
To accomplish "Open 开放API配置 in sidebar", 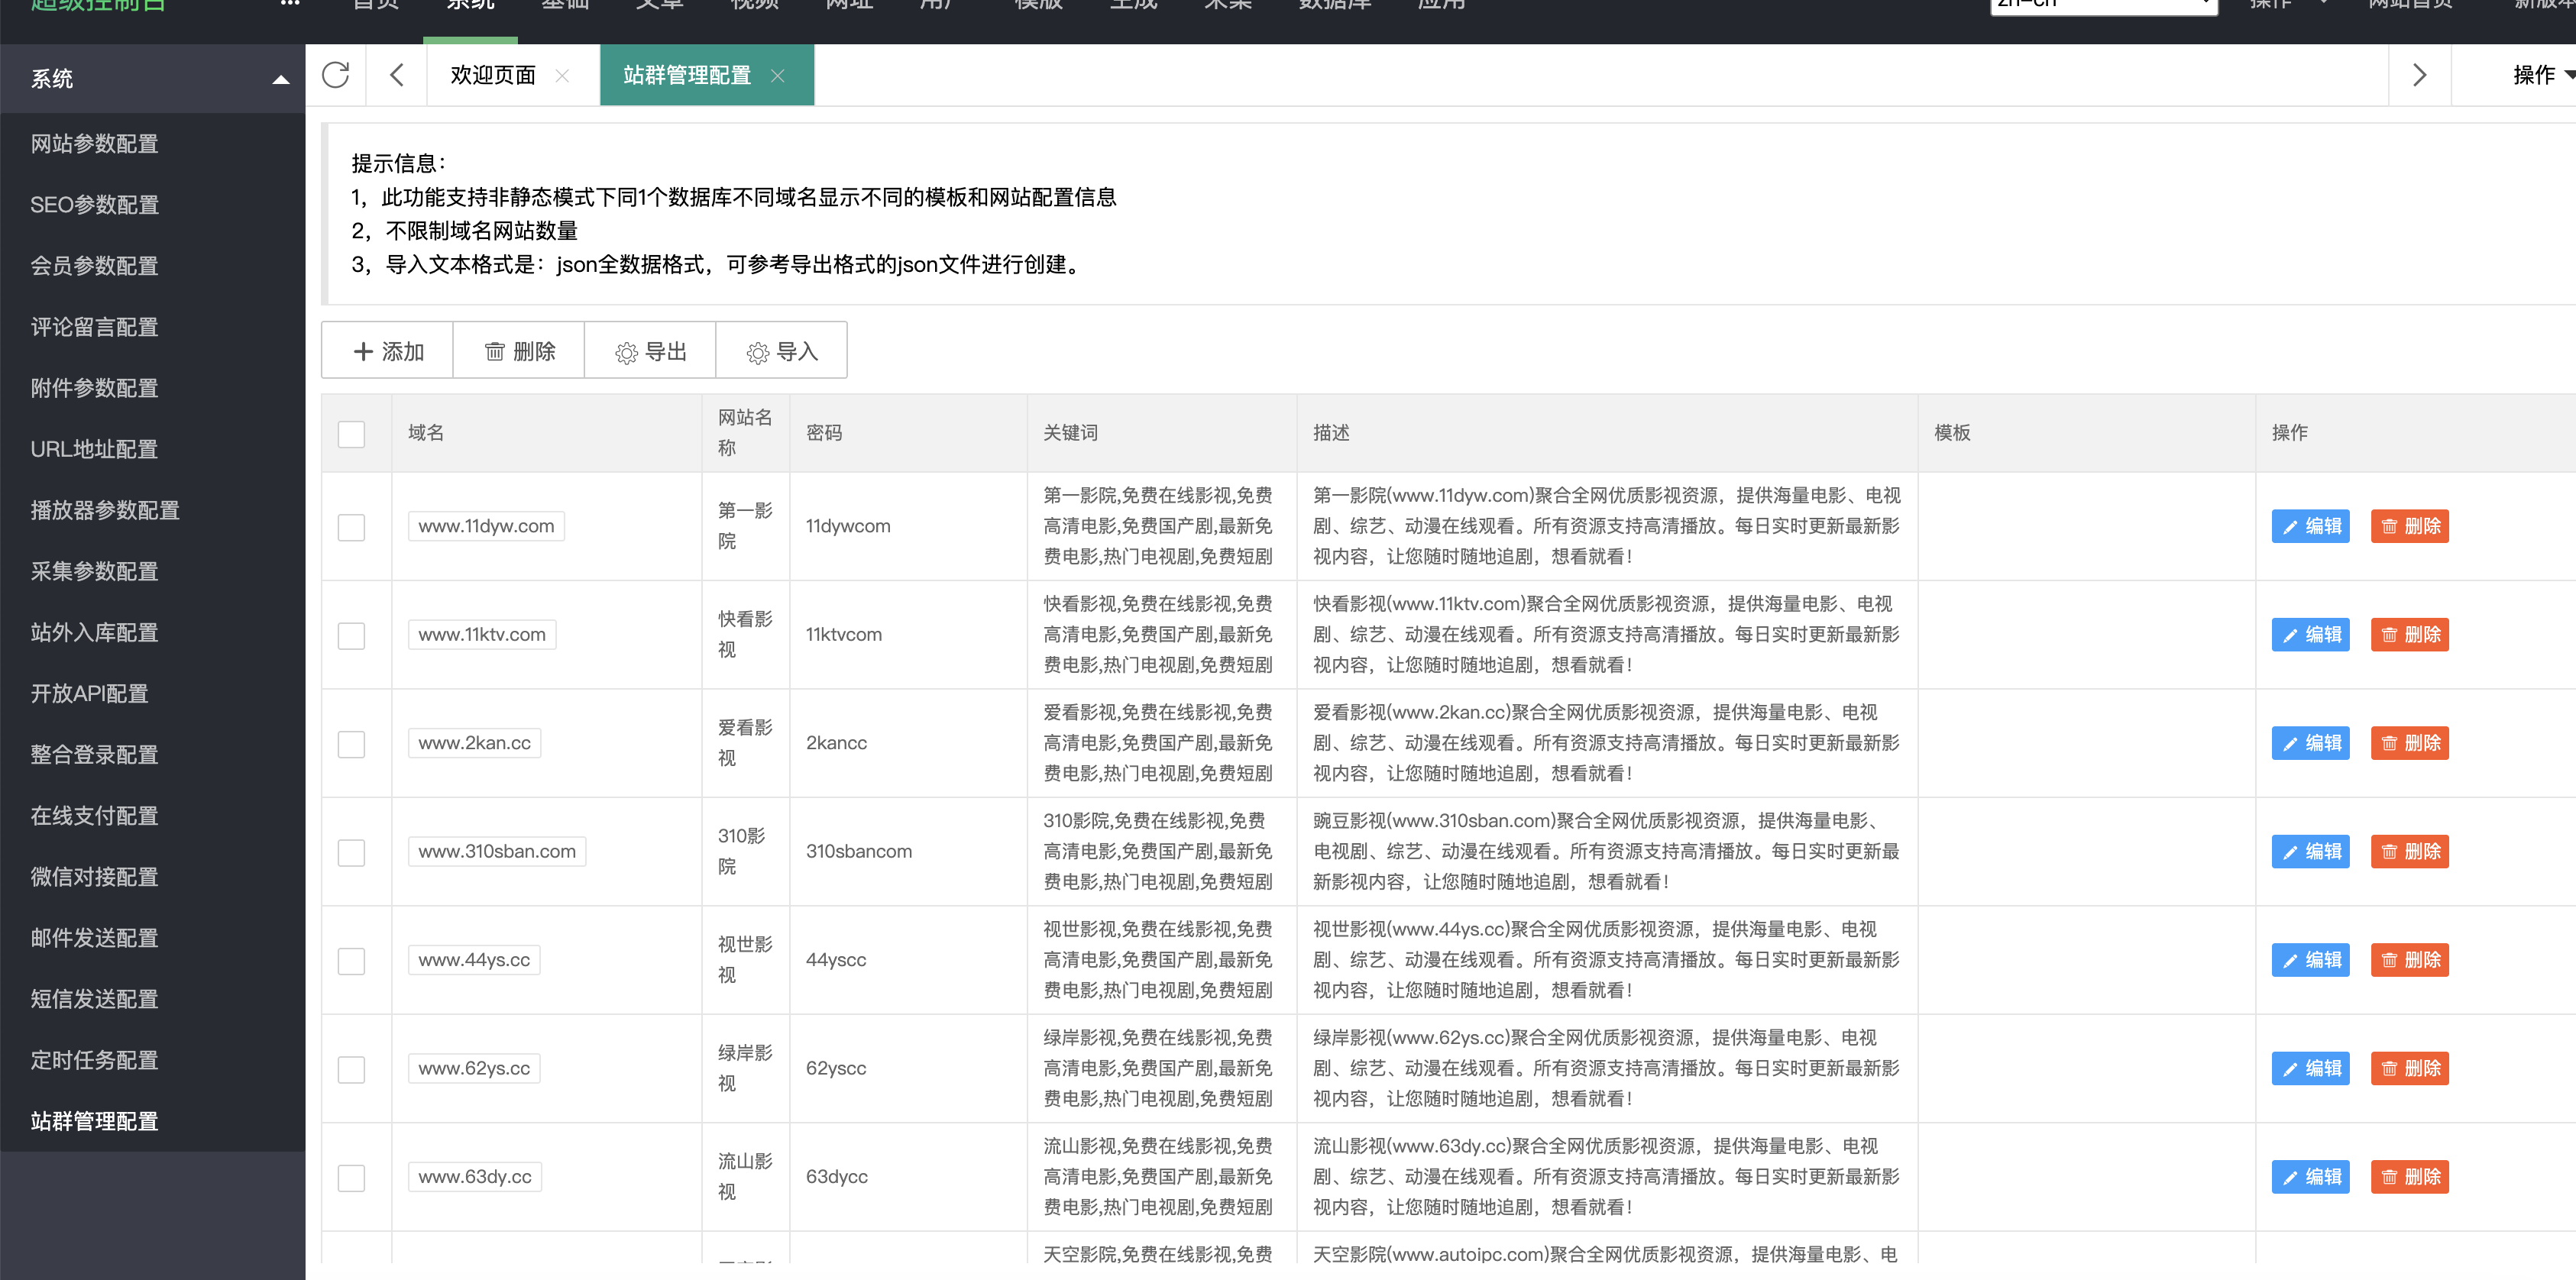I will point(153,693).
